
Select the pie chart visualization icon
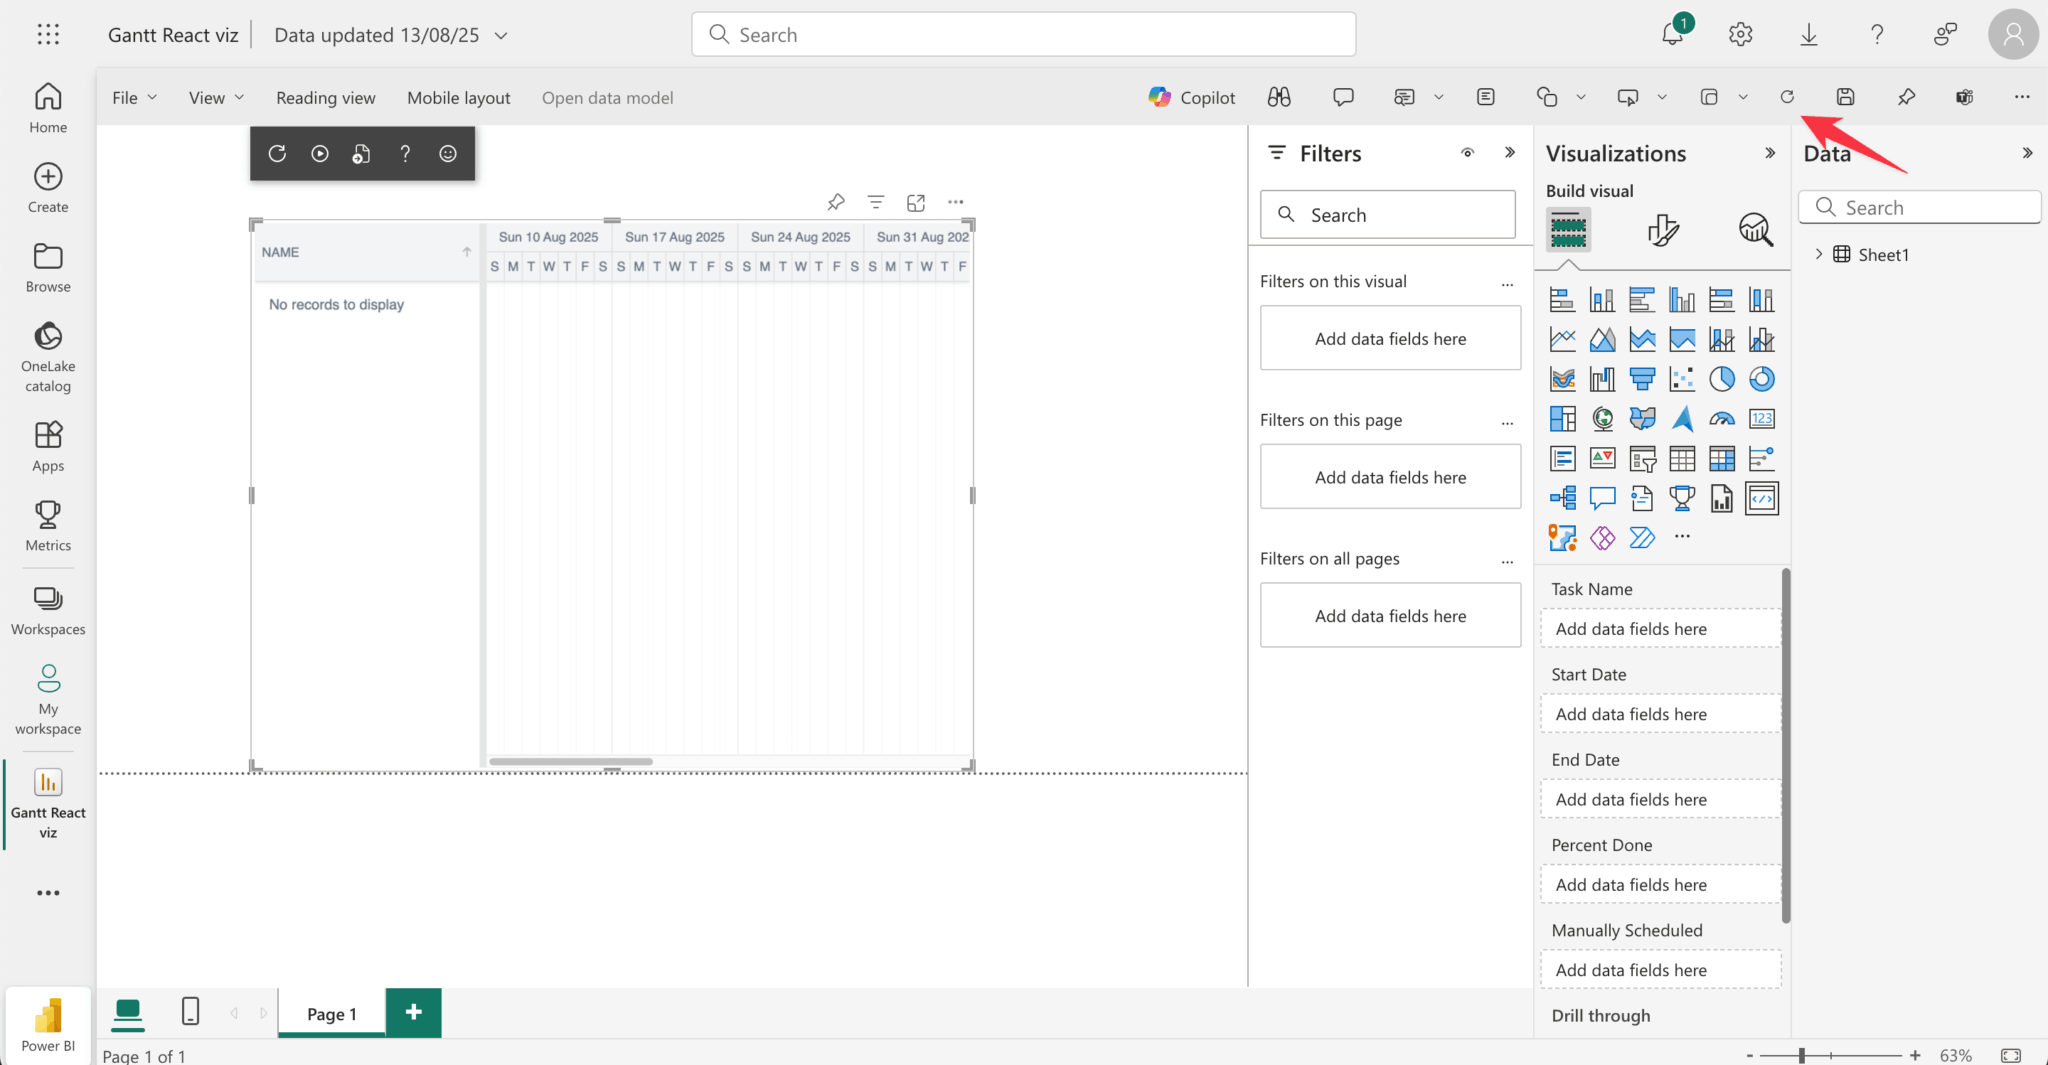pyautogui.click(x=1722, y=379)
